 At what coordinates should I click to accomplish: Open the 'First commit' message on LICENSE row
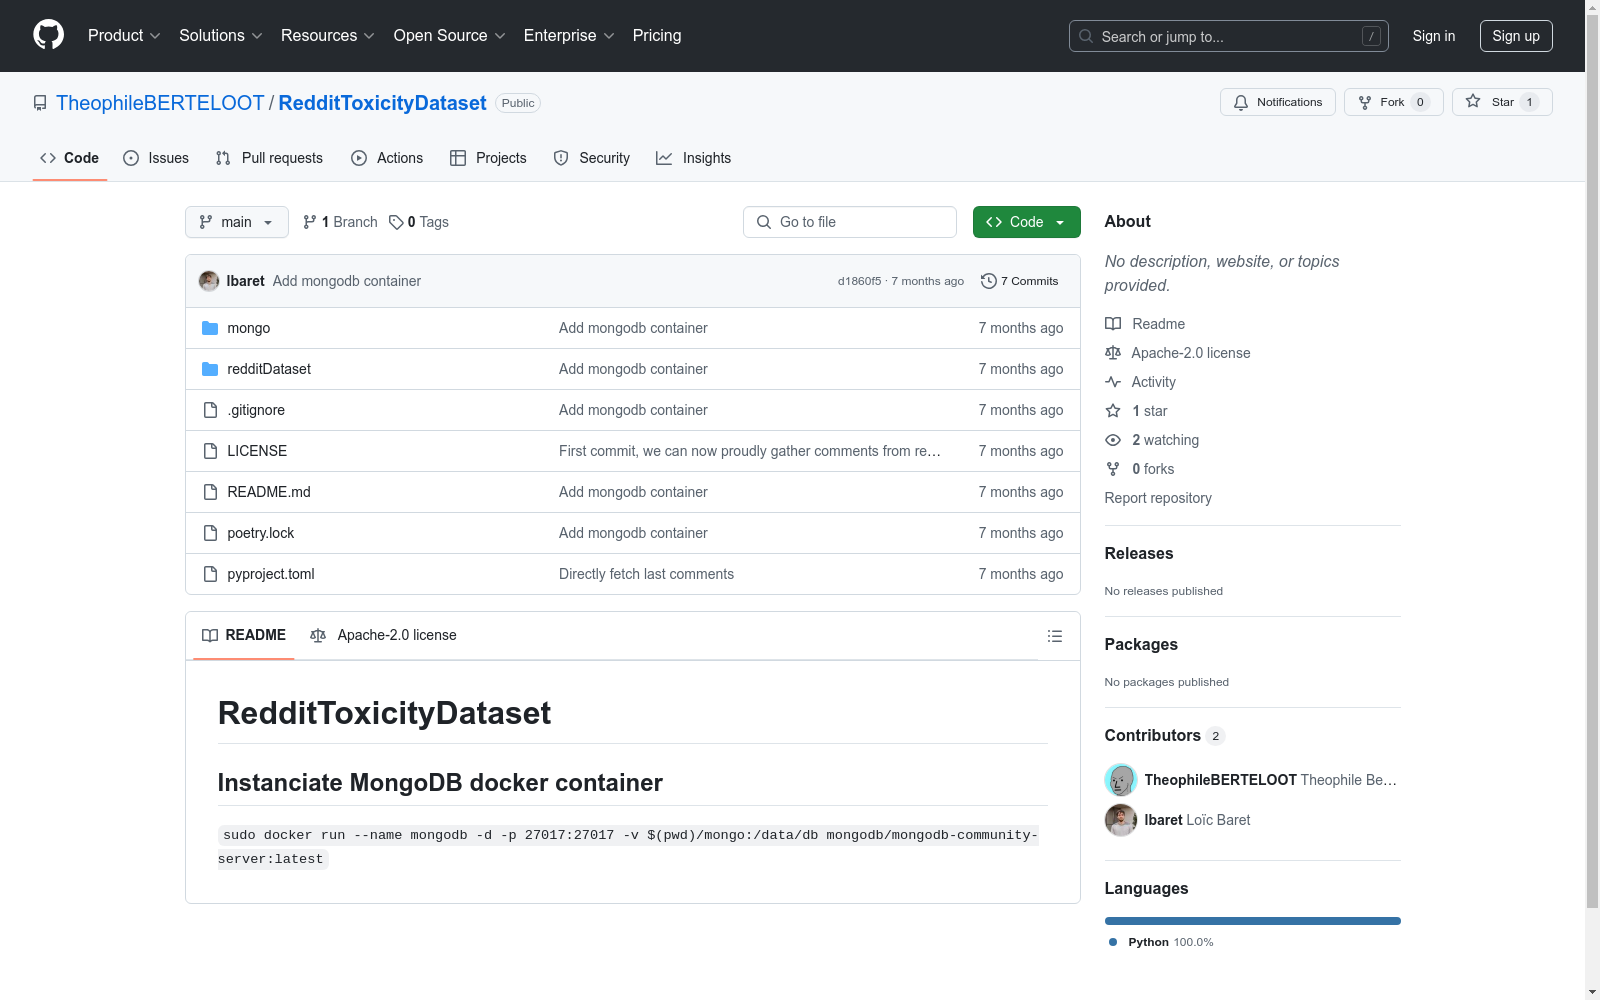(x=750, y=451)
